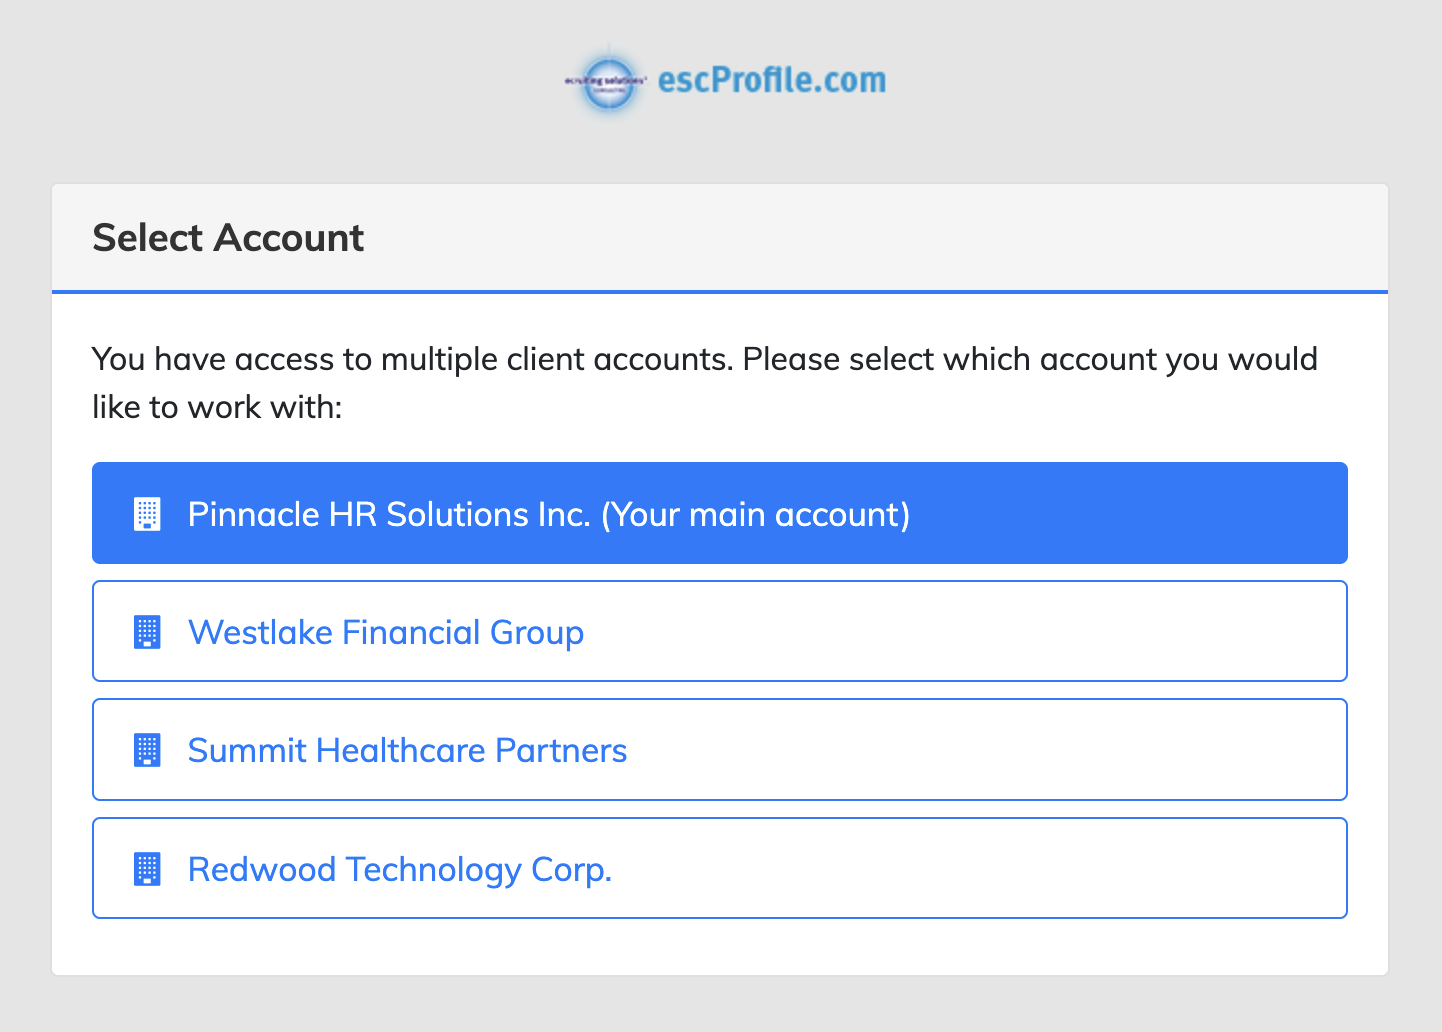Select the Summit Healthcare Partners account
This screenshot has width=1442, height=1032.
click(x=720, y=749)
